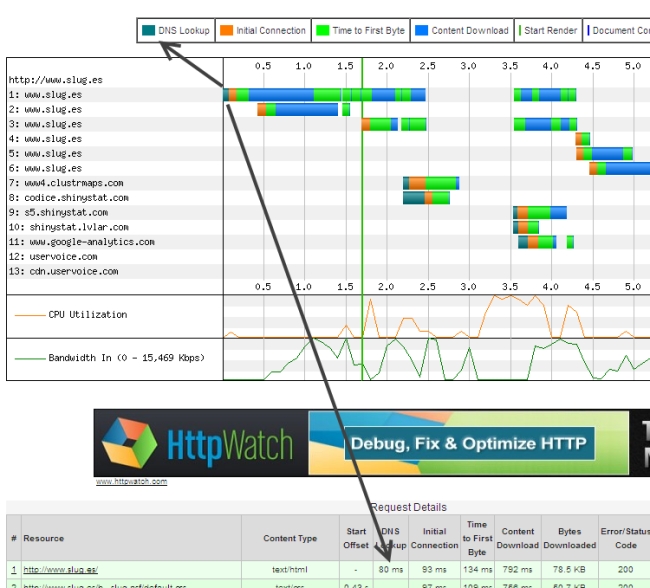
Task: Click the 200 status code cell
Action: point(625,570)
